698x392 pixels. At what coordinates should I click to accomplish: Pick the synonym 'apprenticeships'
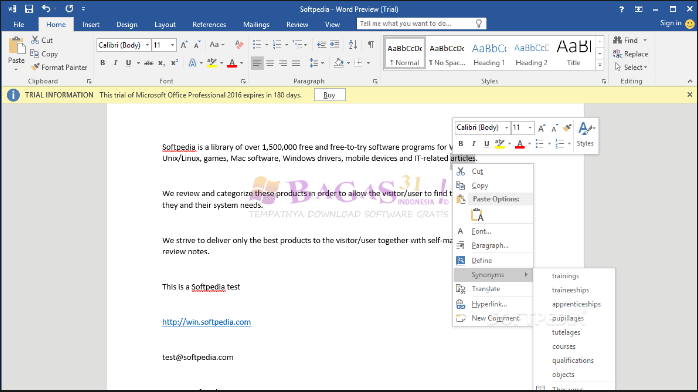(576, 304)
